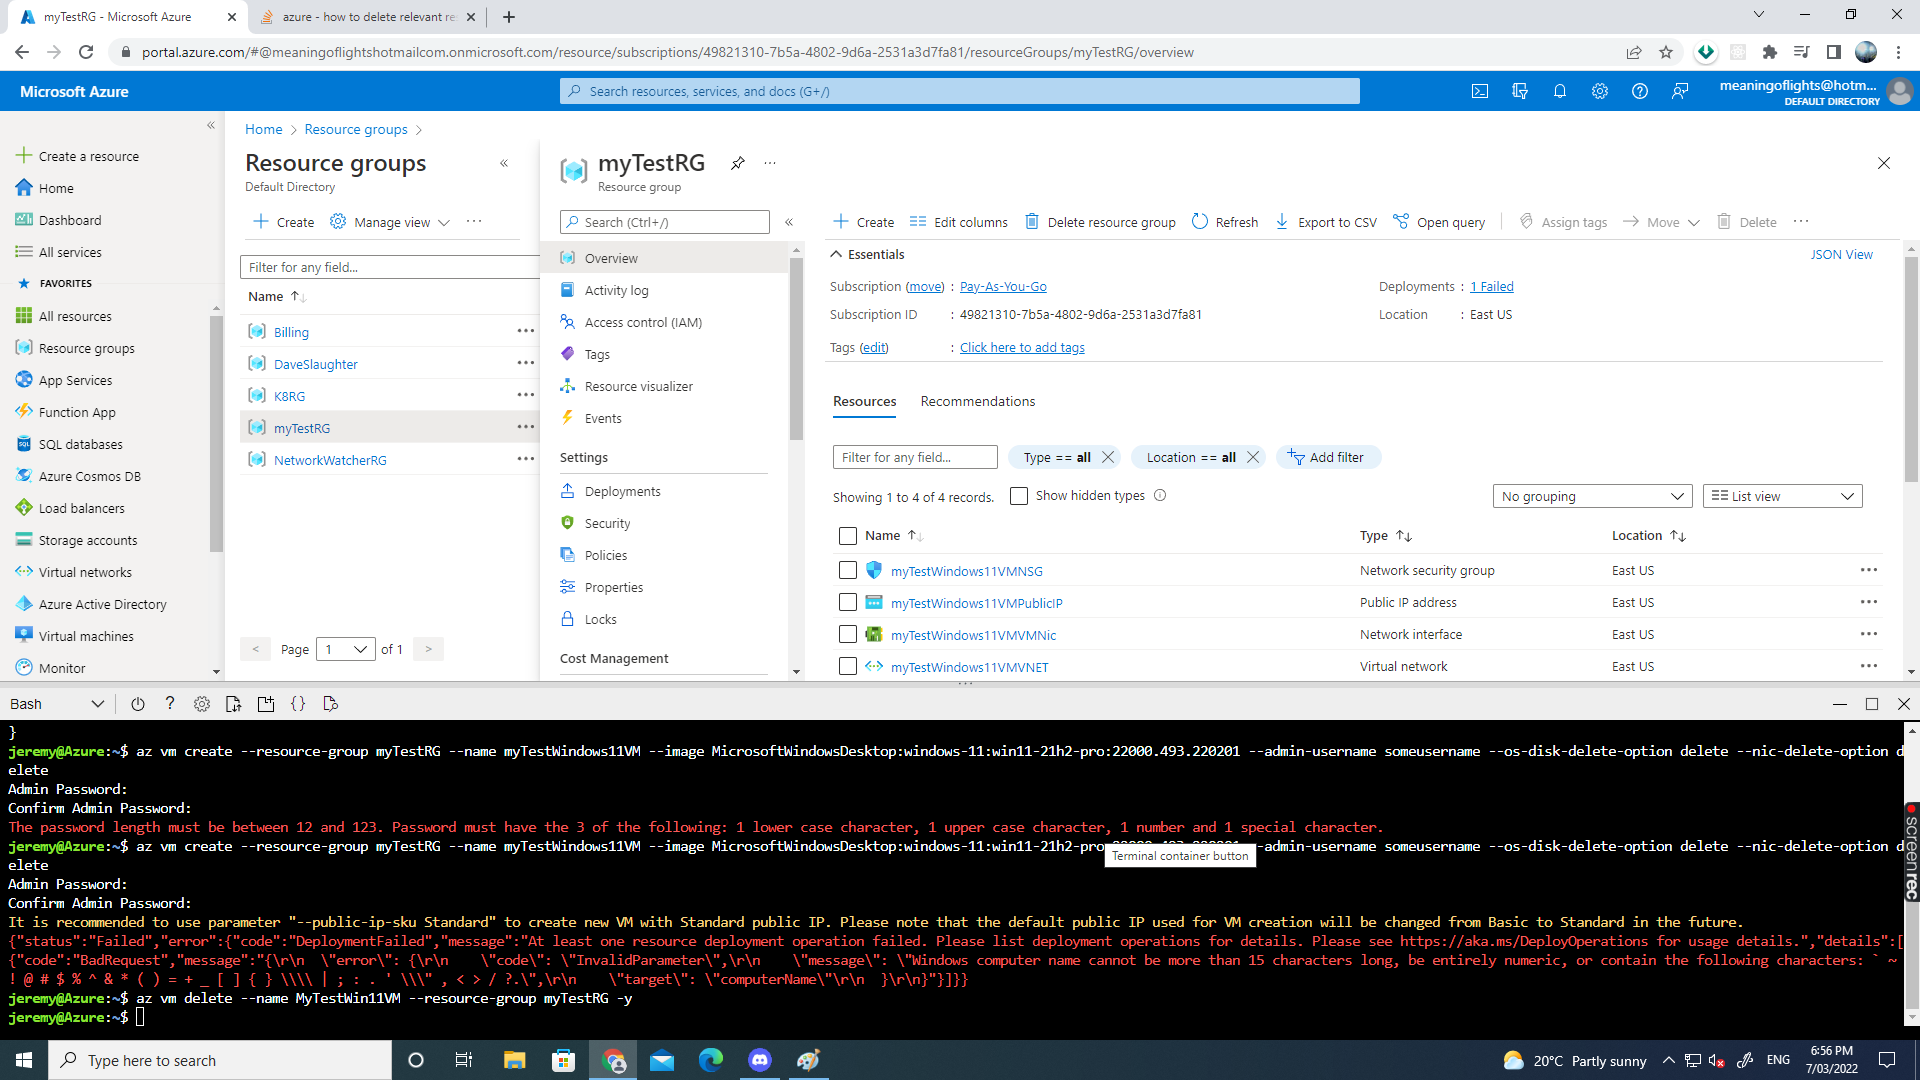Click the Search resources, services, and docs box
Viewport: 1920px width, 1080px height.
pos(960,91)
